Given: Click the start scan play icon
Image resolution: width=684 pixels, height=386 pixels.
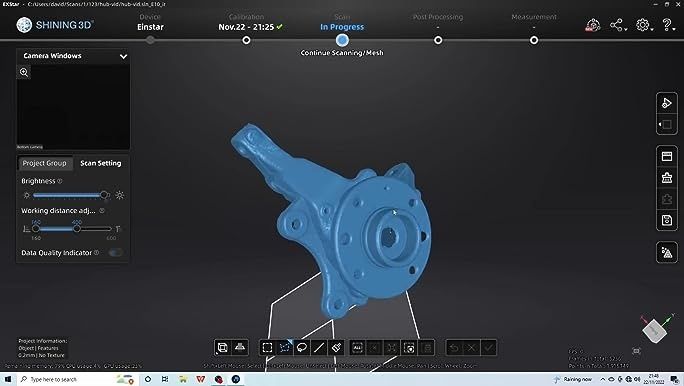Looking at the screenshot, I should [x=667, y=103].
